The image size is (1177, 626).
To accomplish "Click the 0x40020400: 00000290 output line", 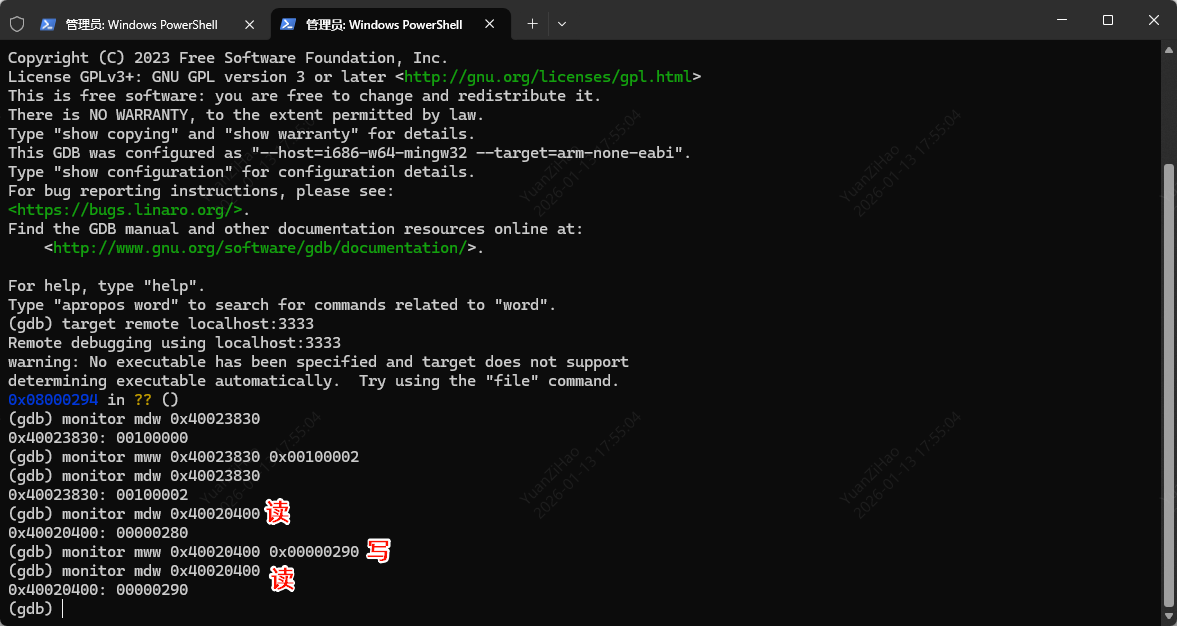I will click(x=98, y=590).
